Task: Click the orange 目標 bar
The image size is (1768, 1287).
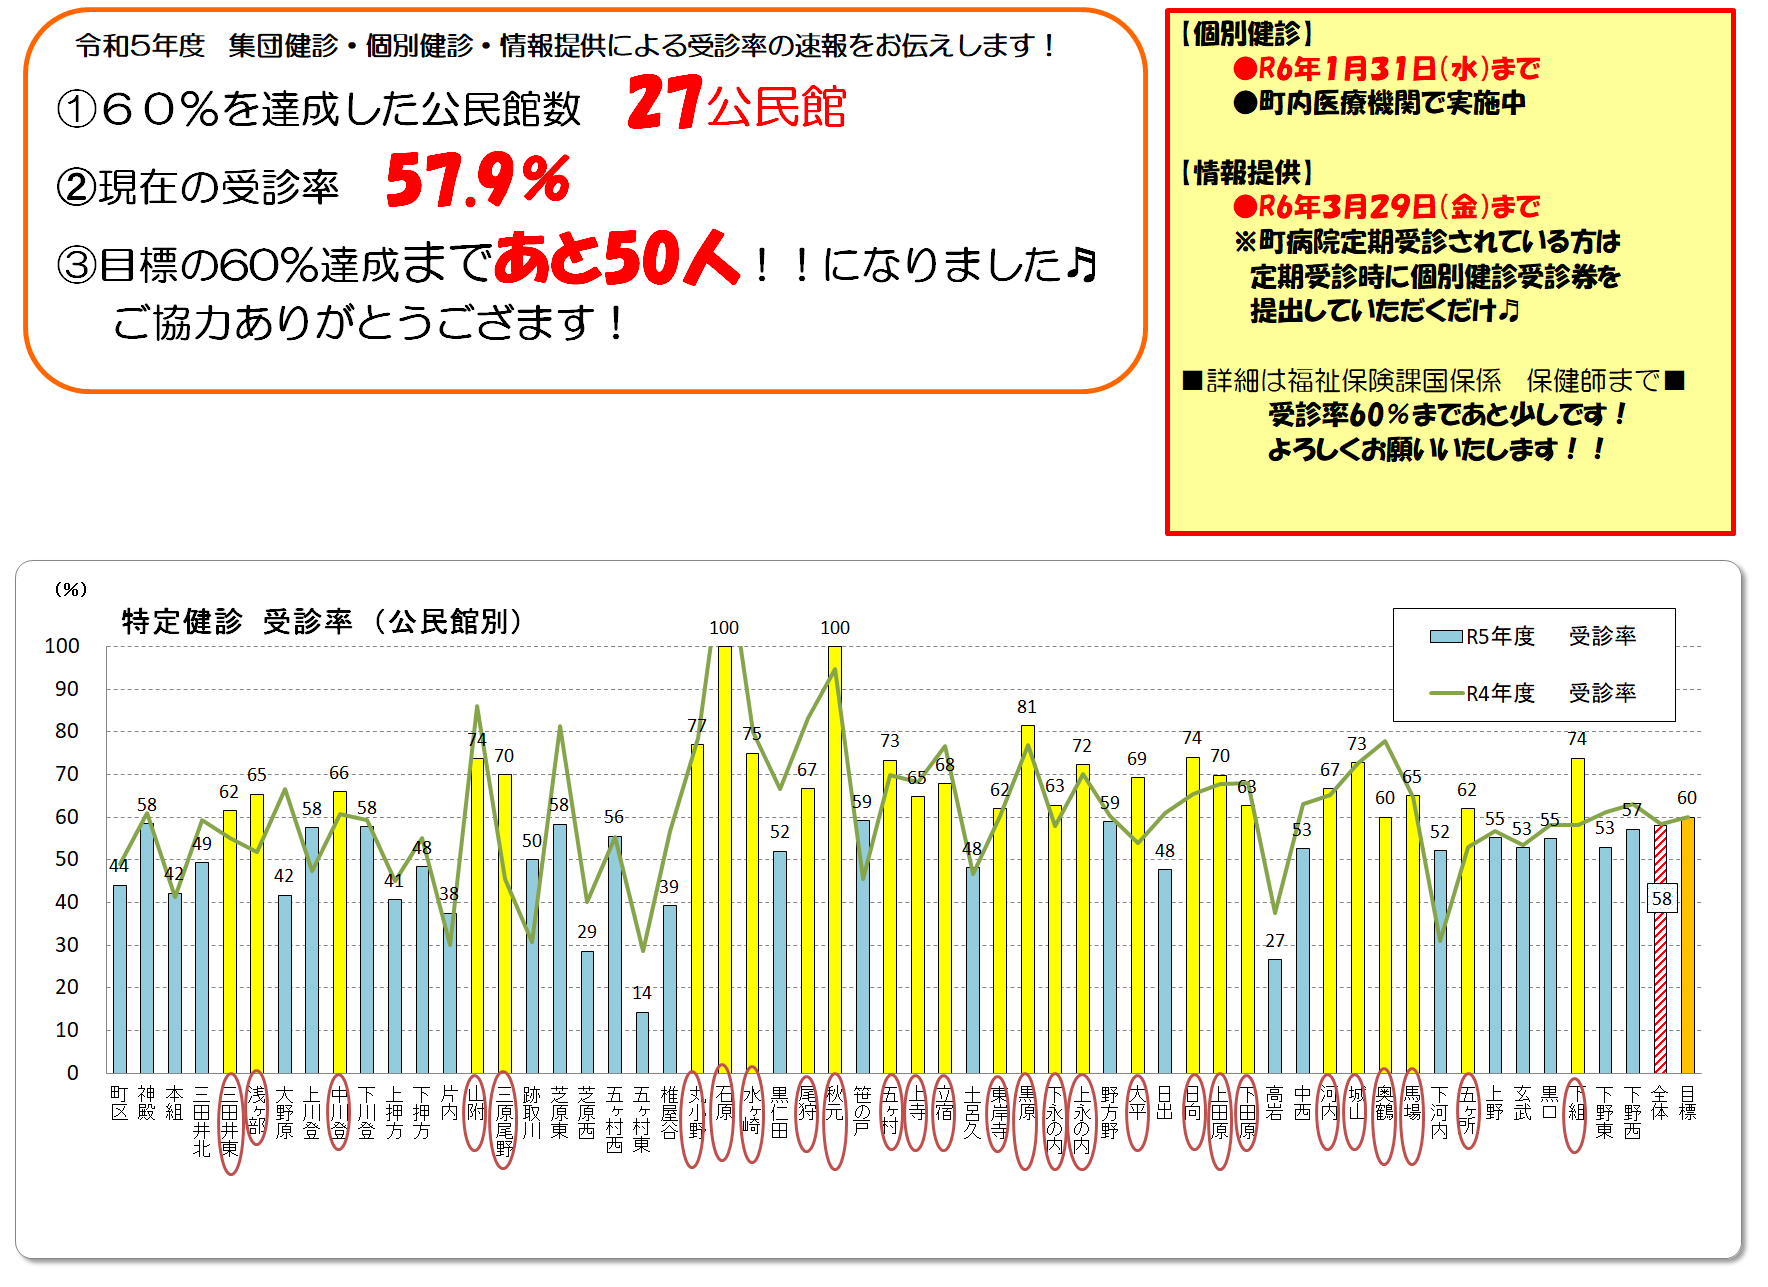Action: (x=1688, y=945)
